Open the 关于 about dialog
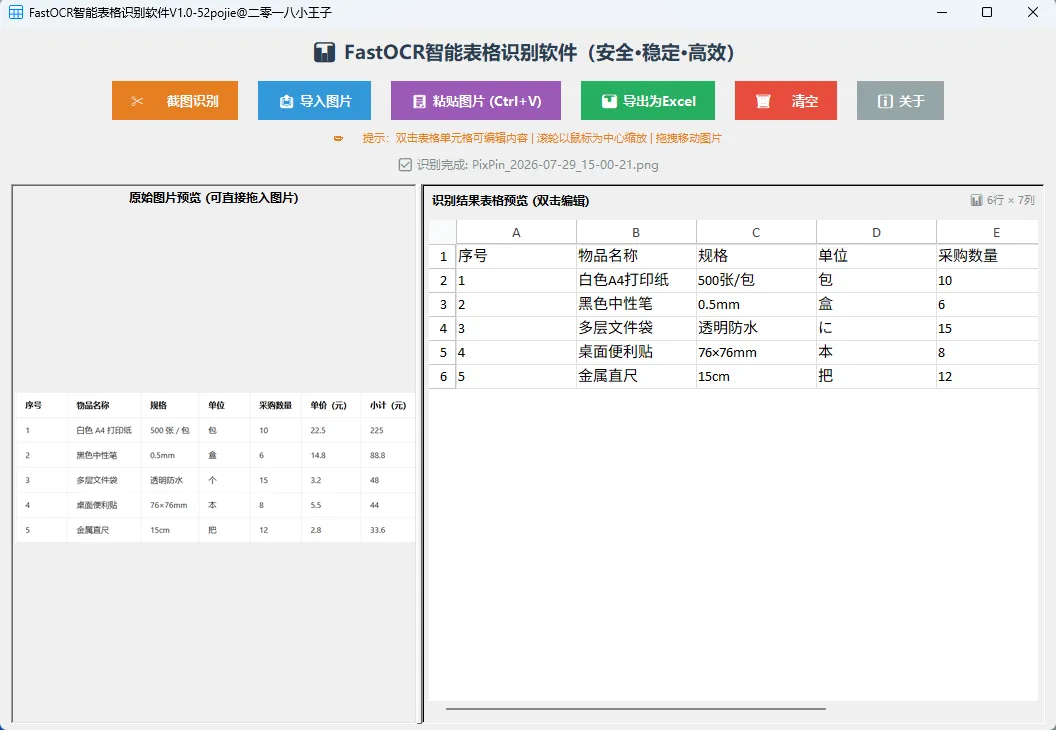The image size is (1056, 730). pyautogui.click(x=900, y=100)
